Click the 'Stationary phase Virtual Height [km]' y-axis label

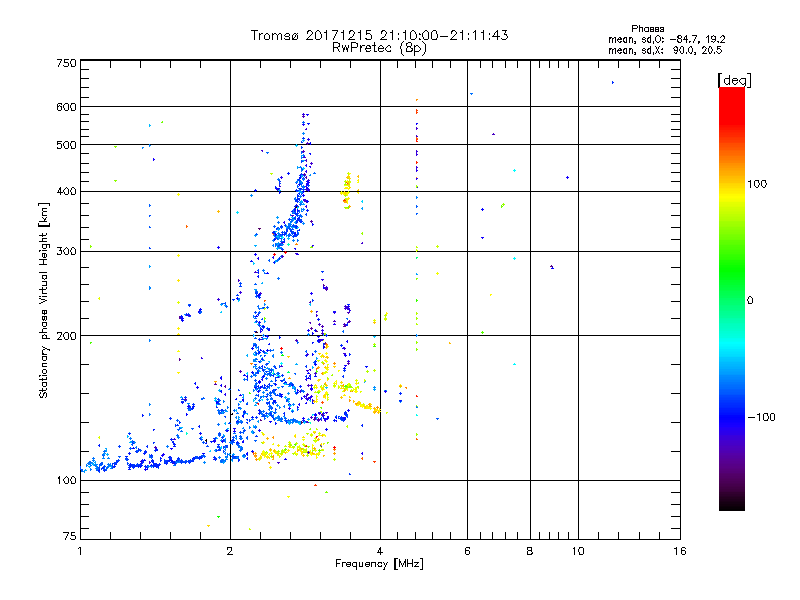[43, 300]
